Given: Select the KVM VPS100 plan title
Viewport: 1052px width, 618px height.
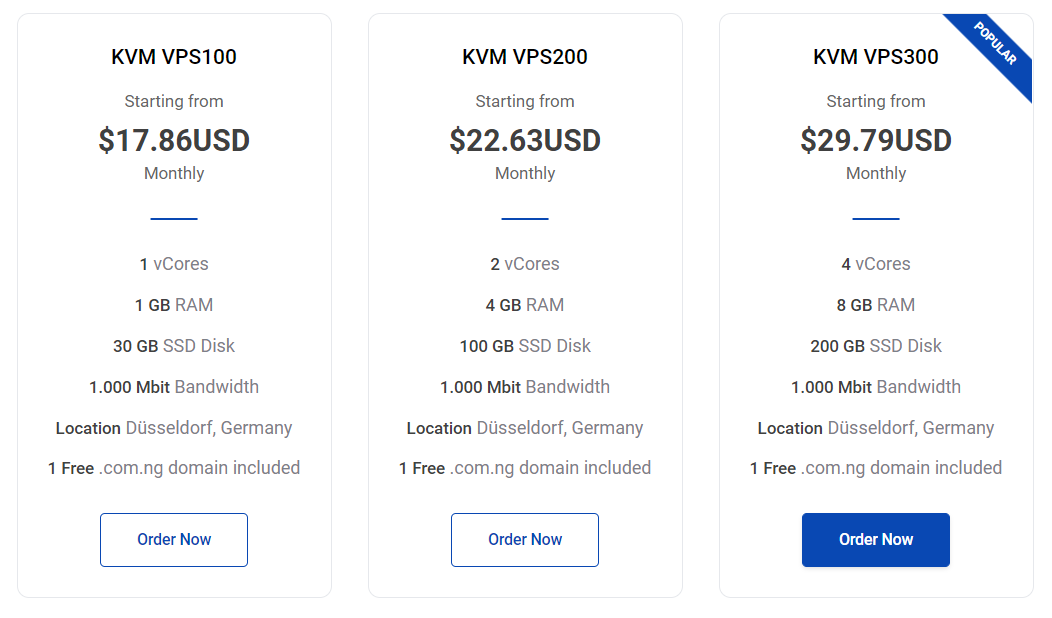Looking at the screenshot, I should click(174, 57).
